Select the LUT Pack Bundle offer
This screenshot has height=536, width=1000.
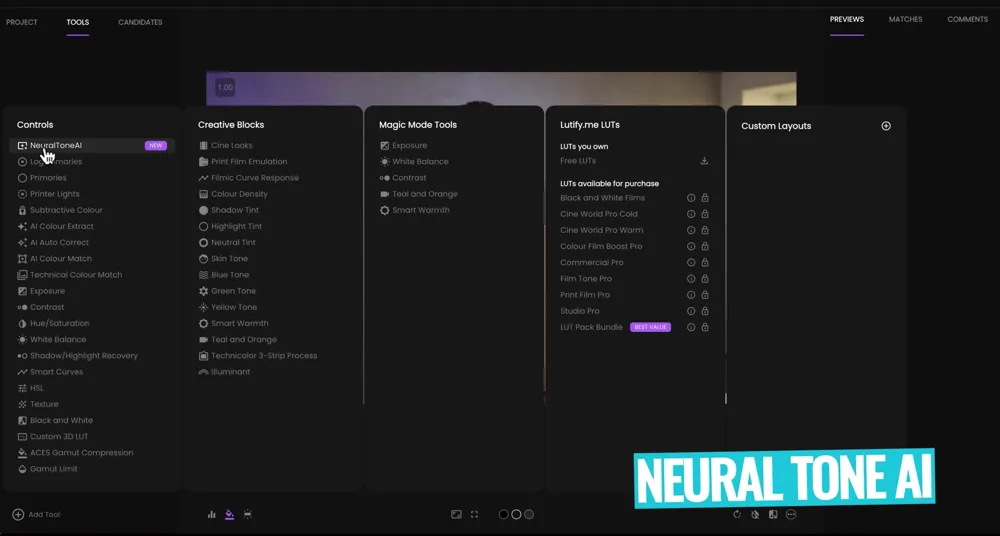pyautogui.click(x=591, y=327)
